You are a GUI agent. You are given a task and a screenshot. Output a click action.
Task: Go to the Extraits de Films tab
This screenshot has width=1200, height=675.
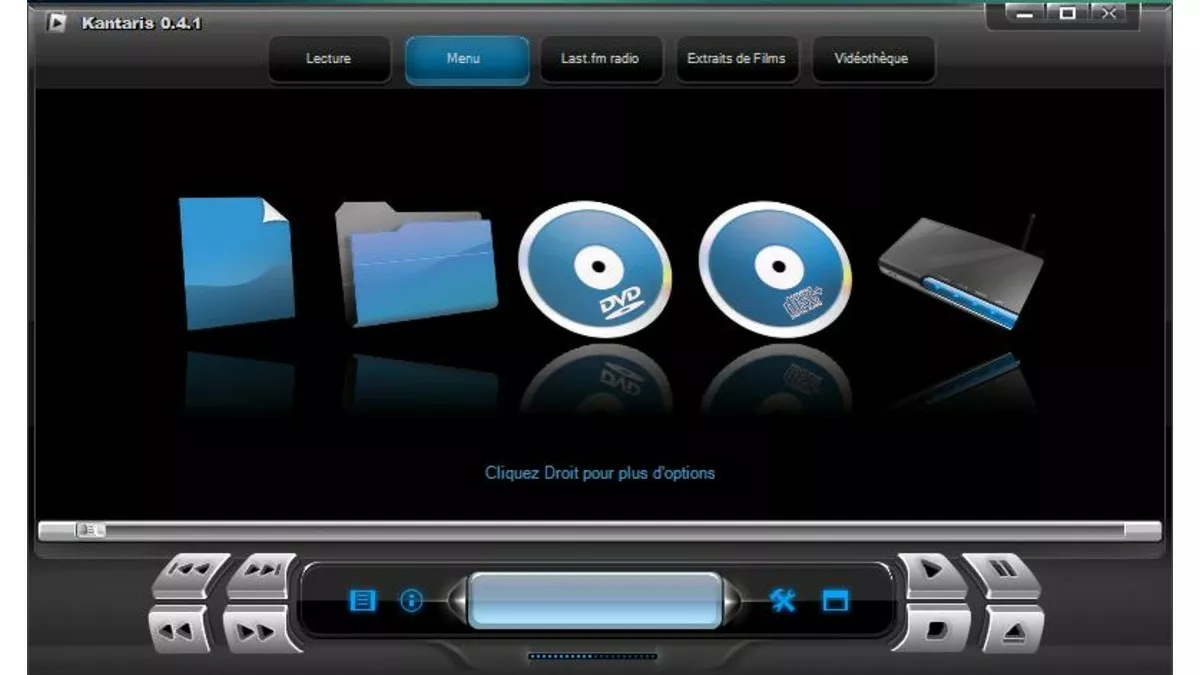(x=736, y=59)
